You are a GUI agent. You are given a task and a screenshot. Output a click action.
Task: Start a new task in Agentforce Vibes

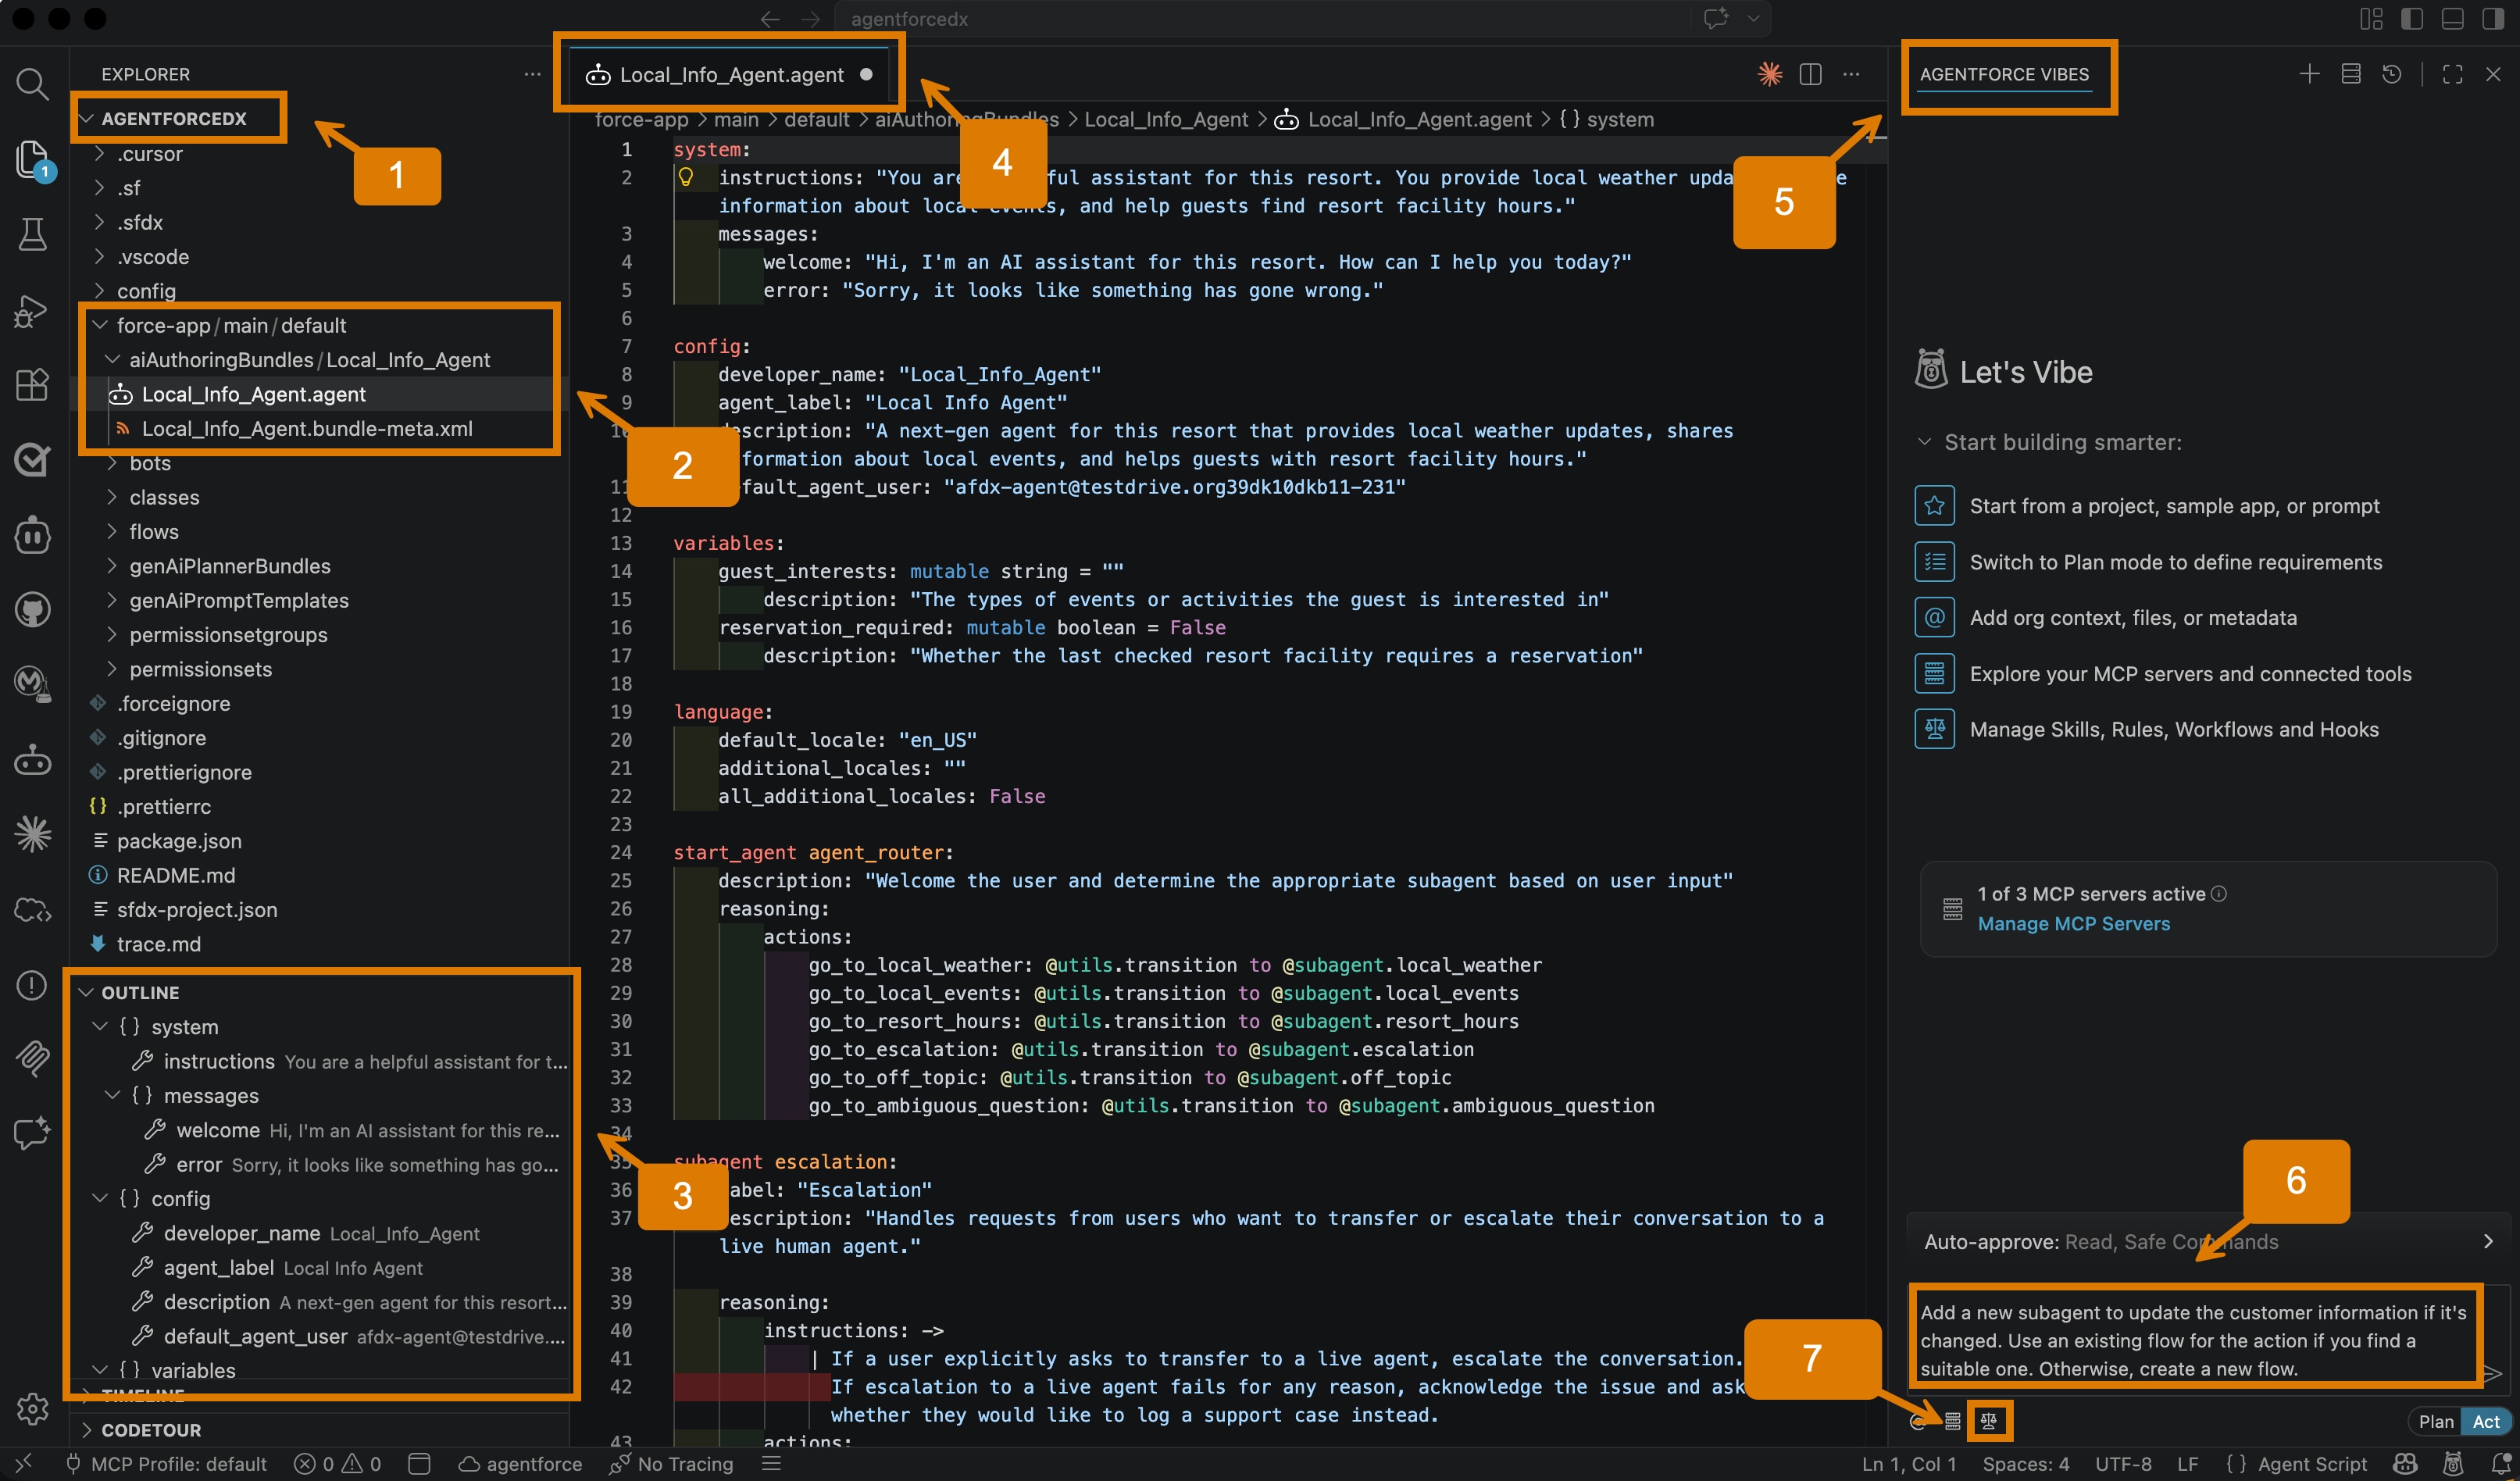[x=2309, y=74]
